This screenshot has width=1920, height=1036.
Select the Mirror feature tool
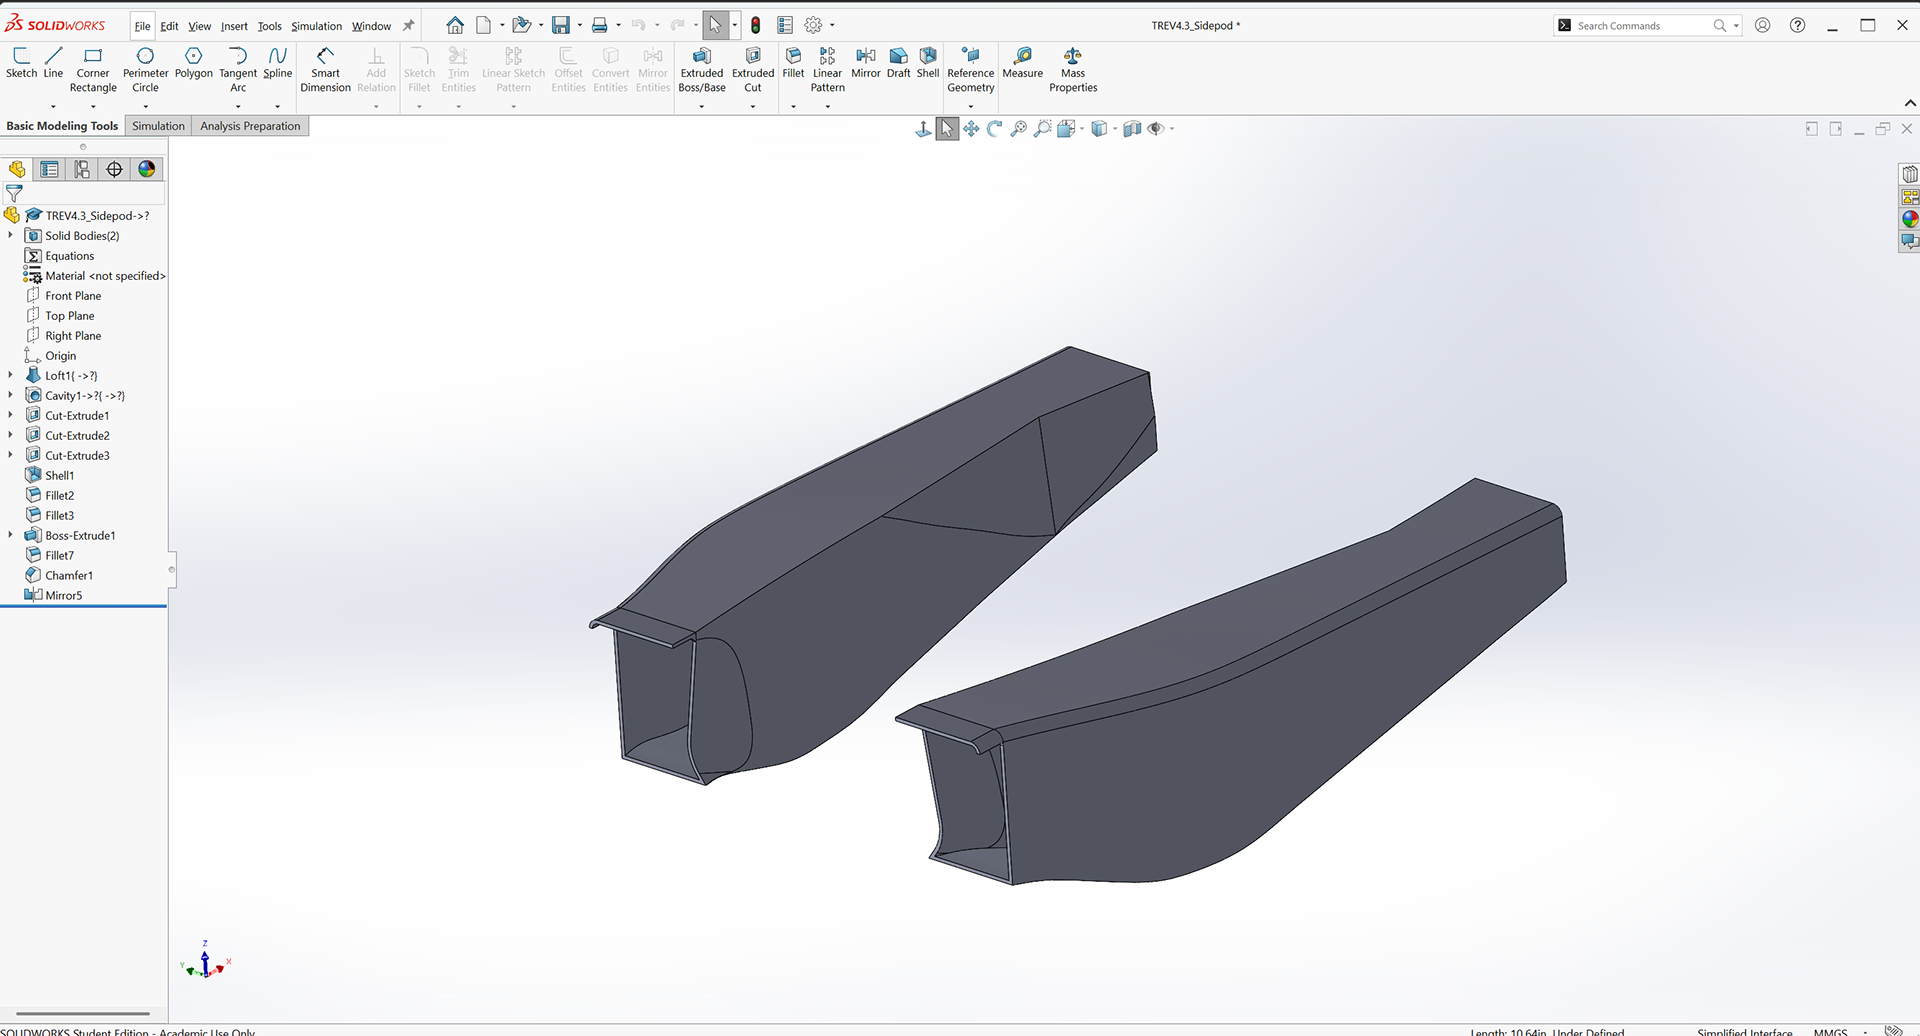(865, 62)
